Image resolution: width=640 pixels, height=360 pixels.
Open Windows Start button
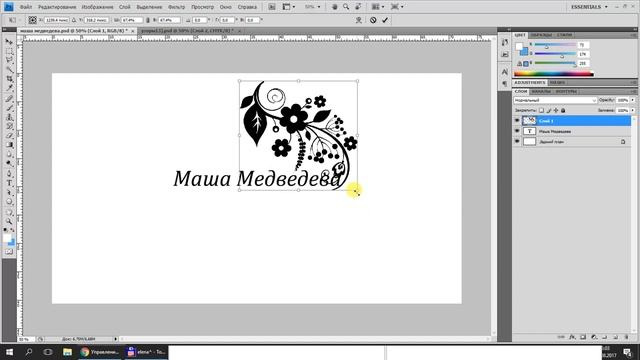click(x=9, y=352)
